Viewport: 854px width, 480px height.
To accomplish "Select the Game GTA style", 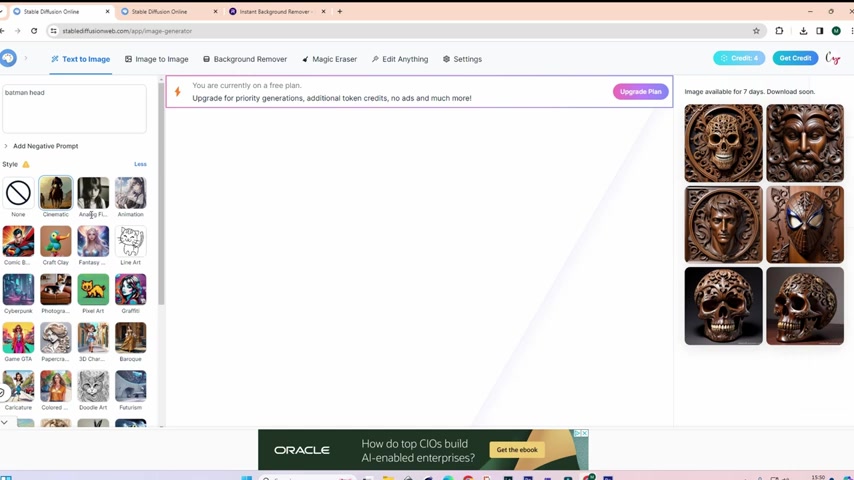I will [18, 338].
